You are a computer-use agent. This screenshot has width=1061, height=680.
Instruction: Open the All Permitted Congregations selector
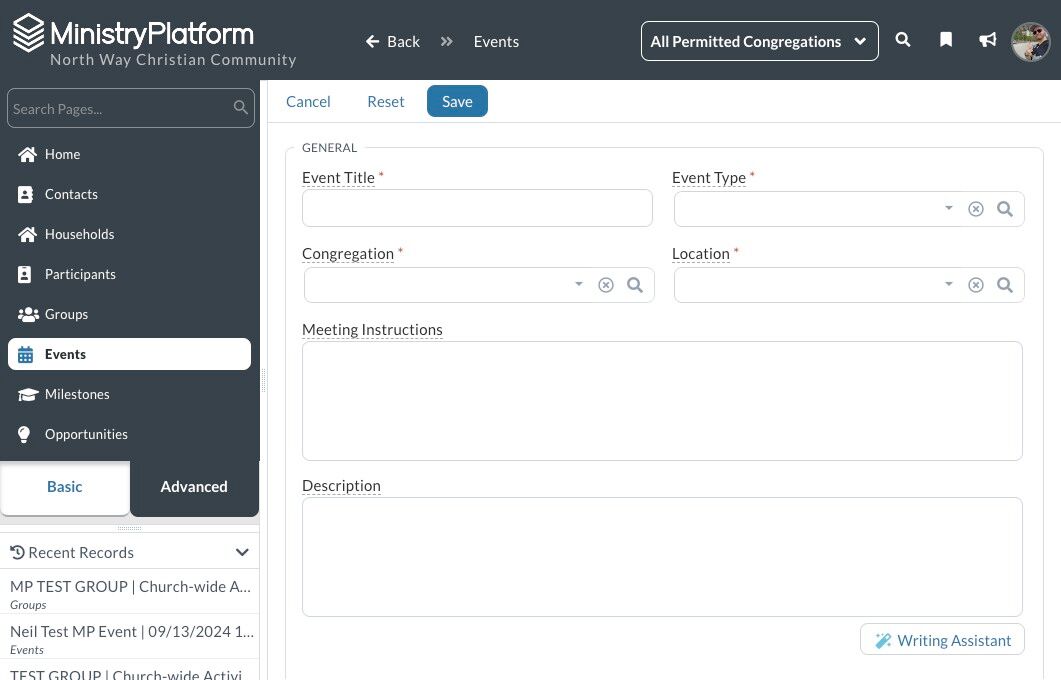[759, 41]
